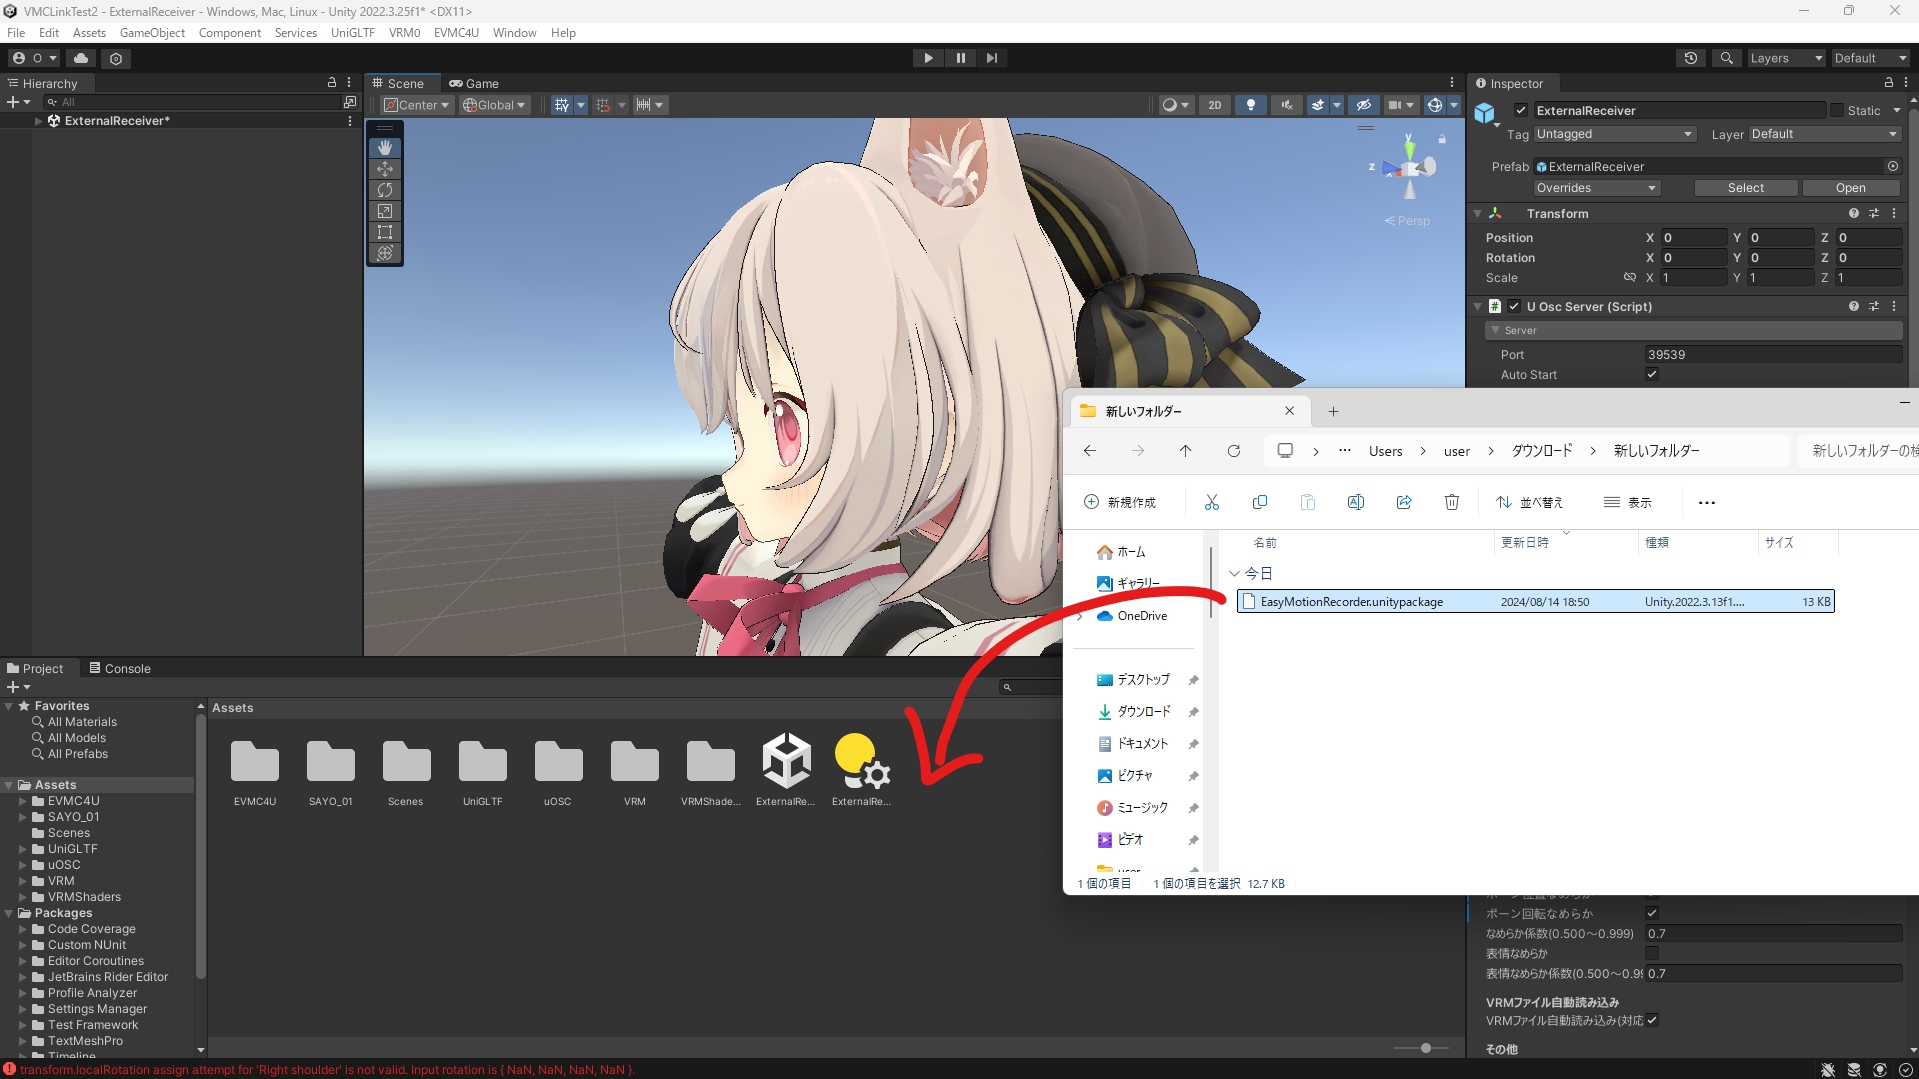
Task: Toggle Scene view lighting
Action: (x=1251, y=105)
